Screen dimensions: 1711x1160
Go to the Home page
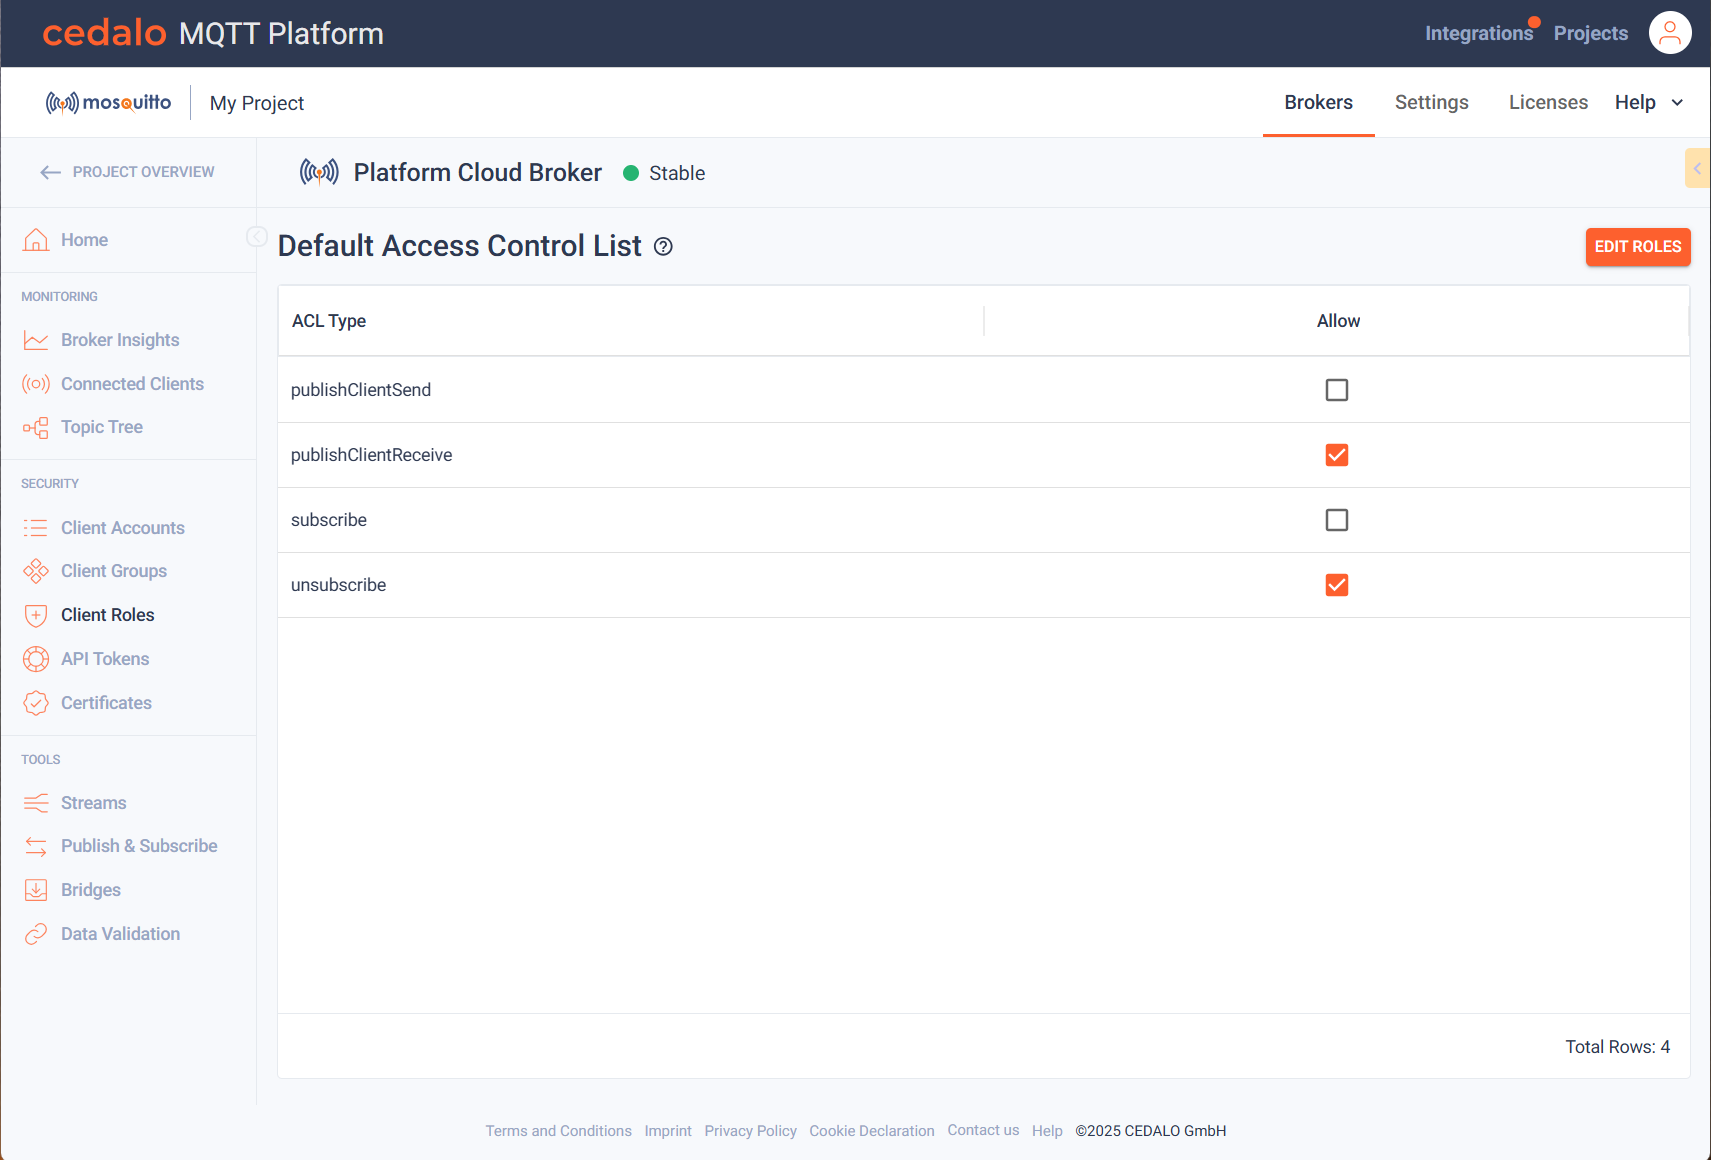[84, 240]
